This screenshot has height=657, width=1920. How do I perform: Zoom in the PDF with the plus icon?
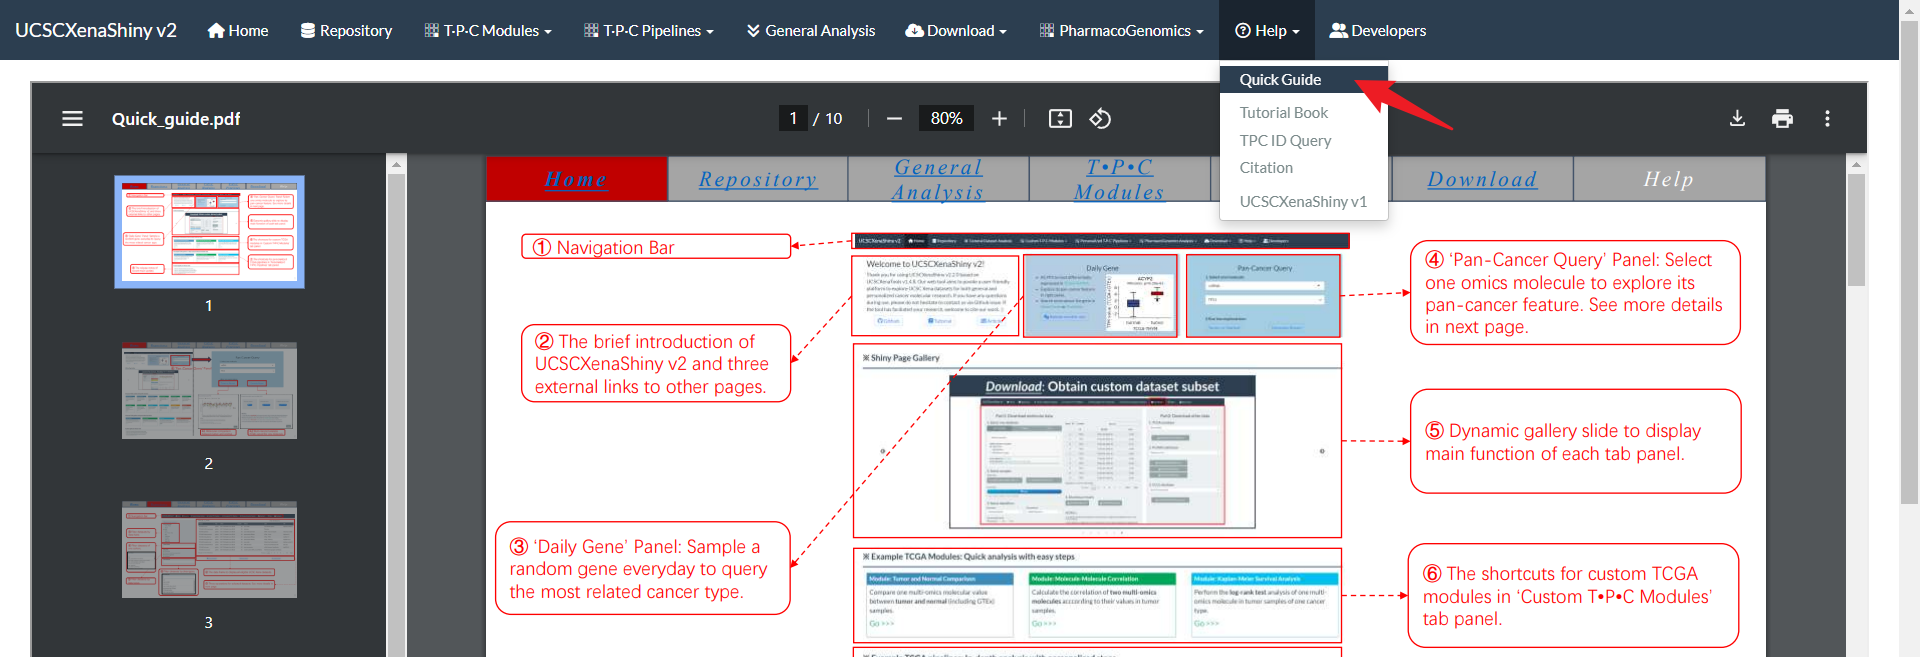[999, 119]
